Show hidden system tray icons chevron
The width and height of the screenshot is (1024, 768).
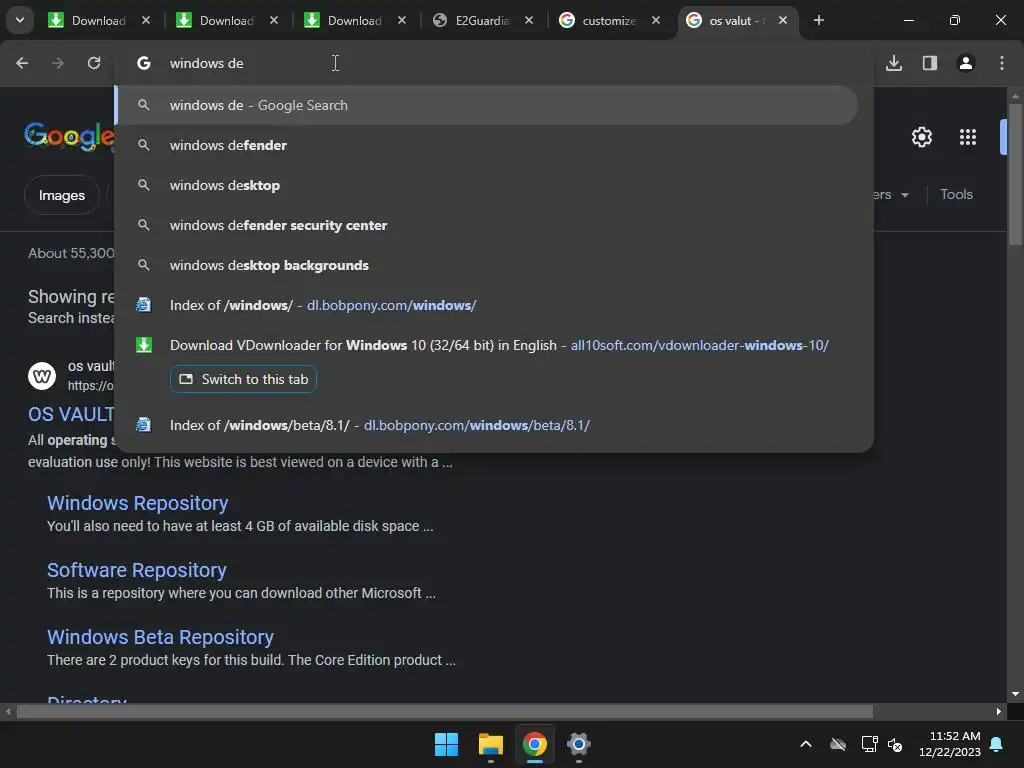[x=806, y=744]
